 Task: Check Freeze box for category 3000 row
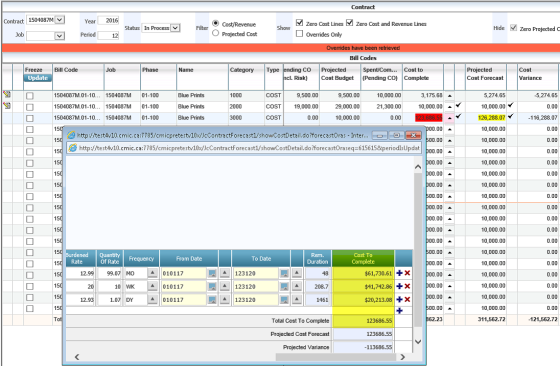[x=30, y=118]
